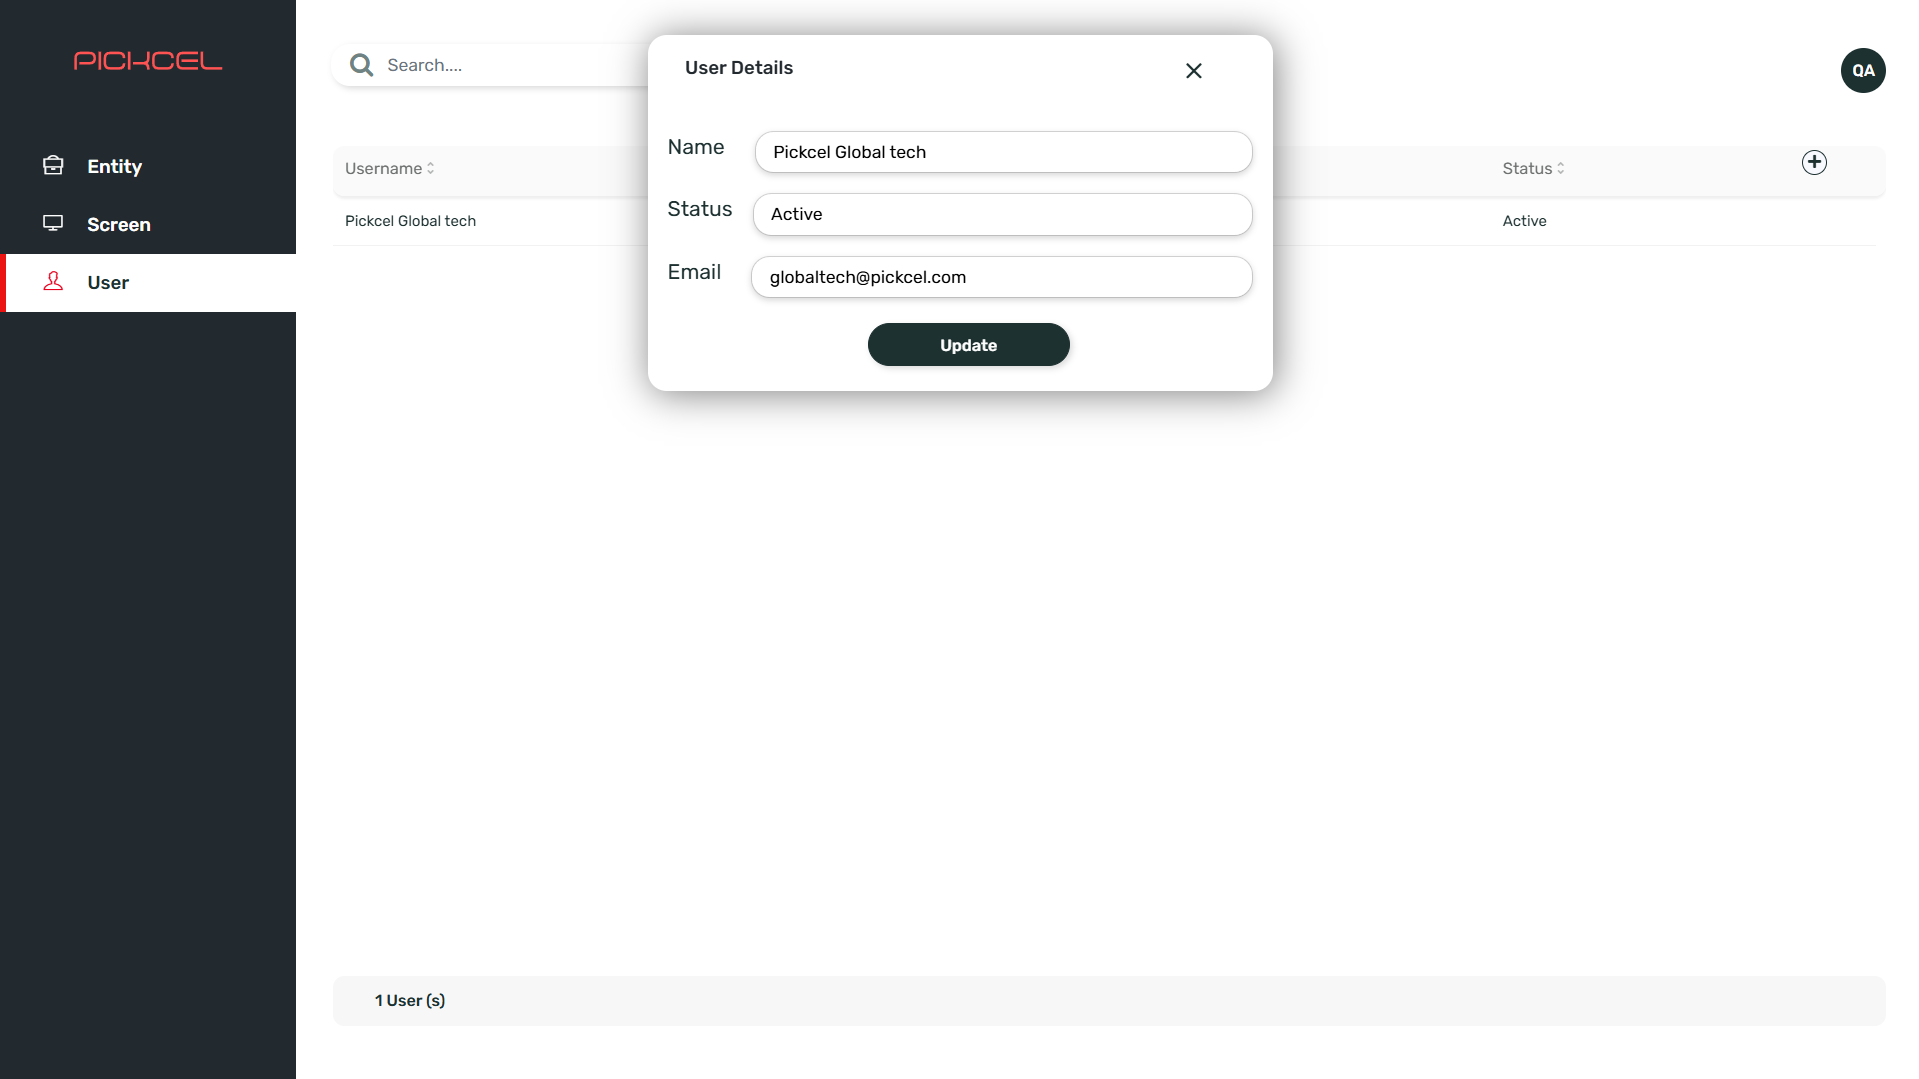Close the User Details dialog with the X

click(x=1193, y=70)
